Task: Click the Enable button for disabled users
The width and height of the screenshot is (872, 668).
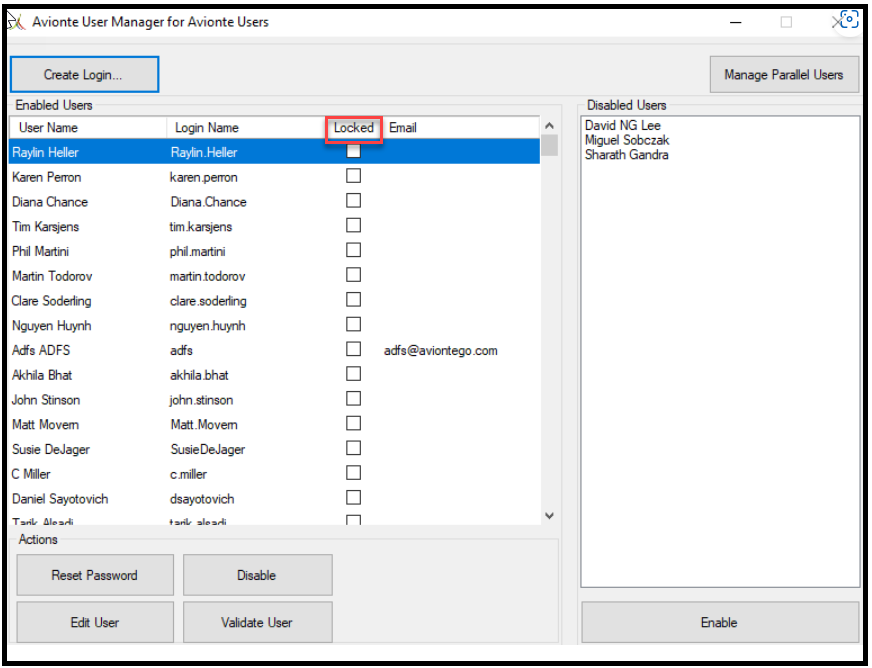Action: (720, 622)
